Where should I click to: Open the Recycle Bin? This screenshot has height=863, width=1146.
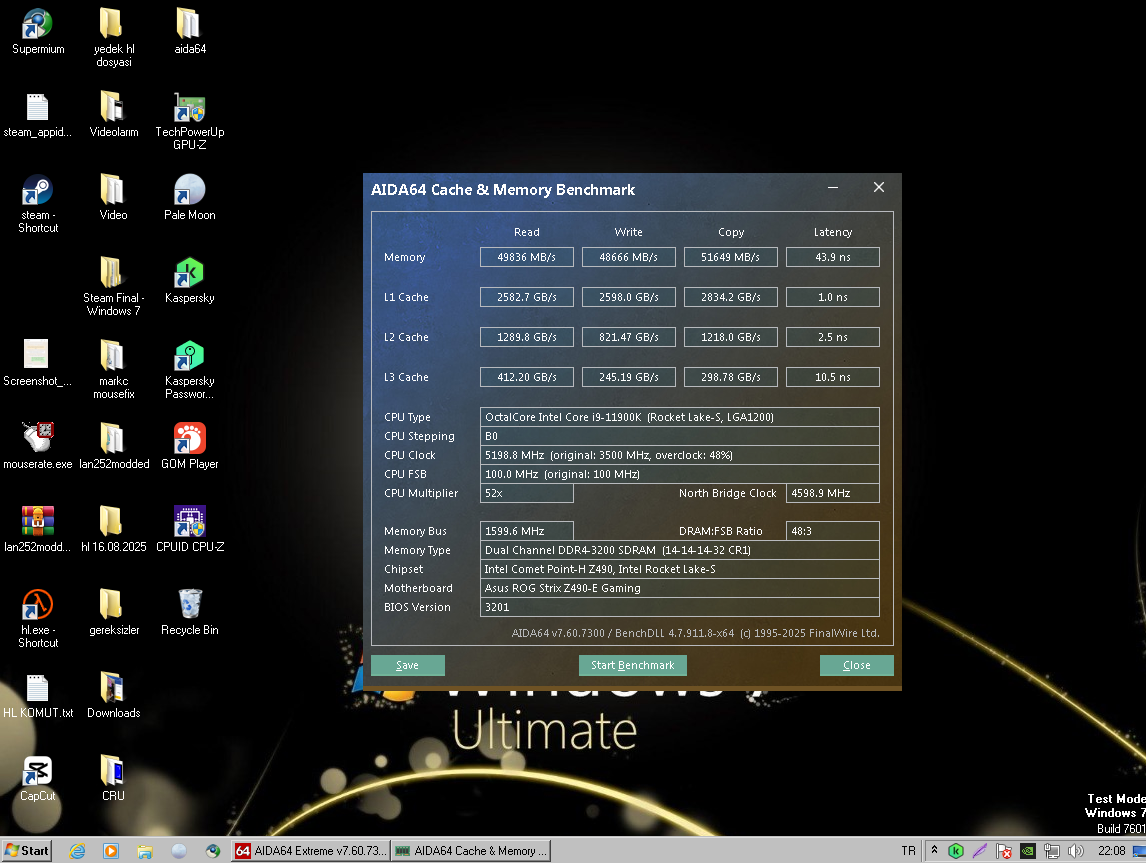pos(189,612)
